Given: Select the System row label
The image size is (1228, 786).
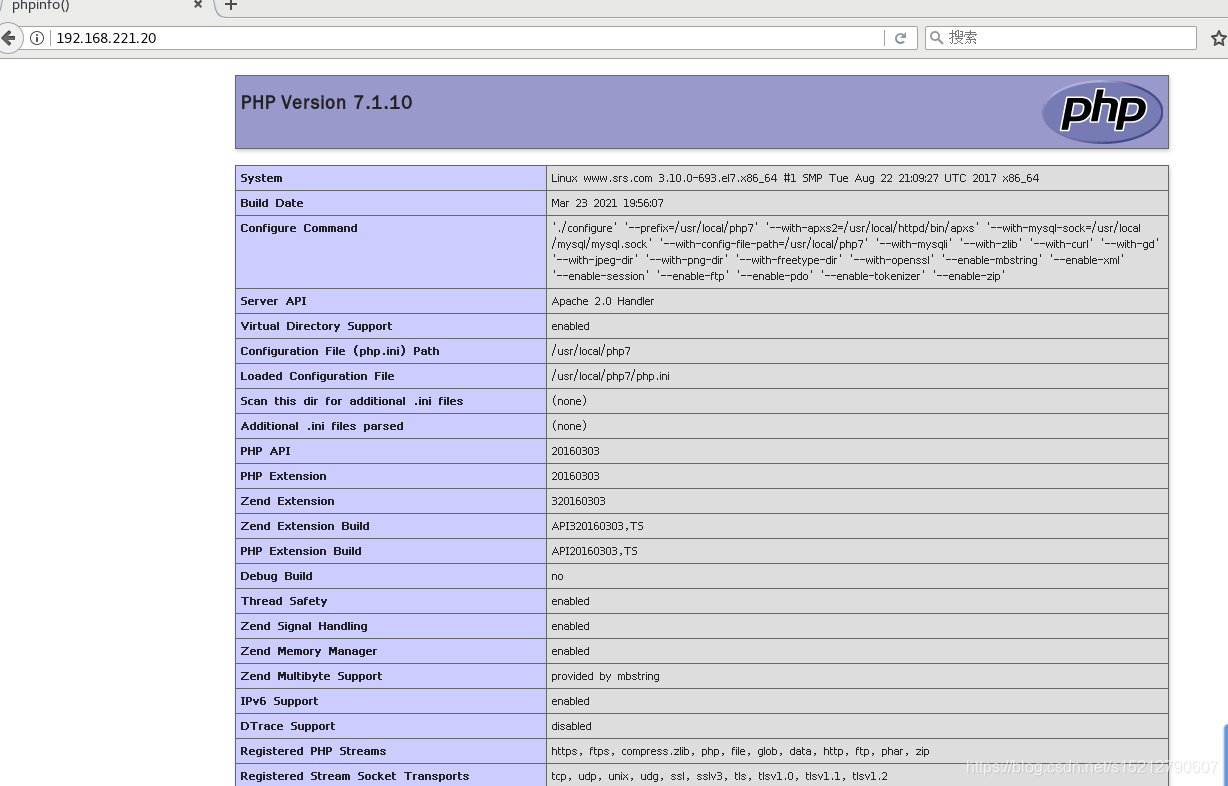Looking at the screenshot, I should pyautogui.click(x=261, y=178).
